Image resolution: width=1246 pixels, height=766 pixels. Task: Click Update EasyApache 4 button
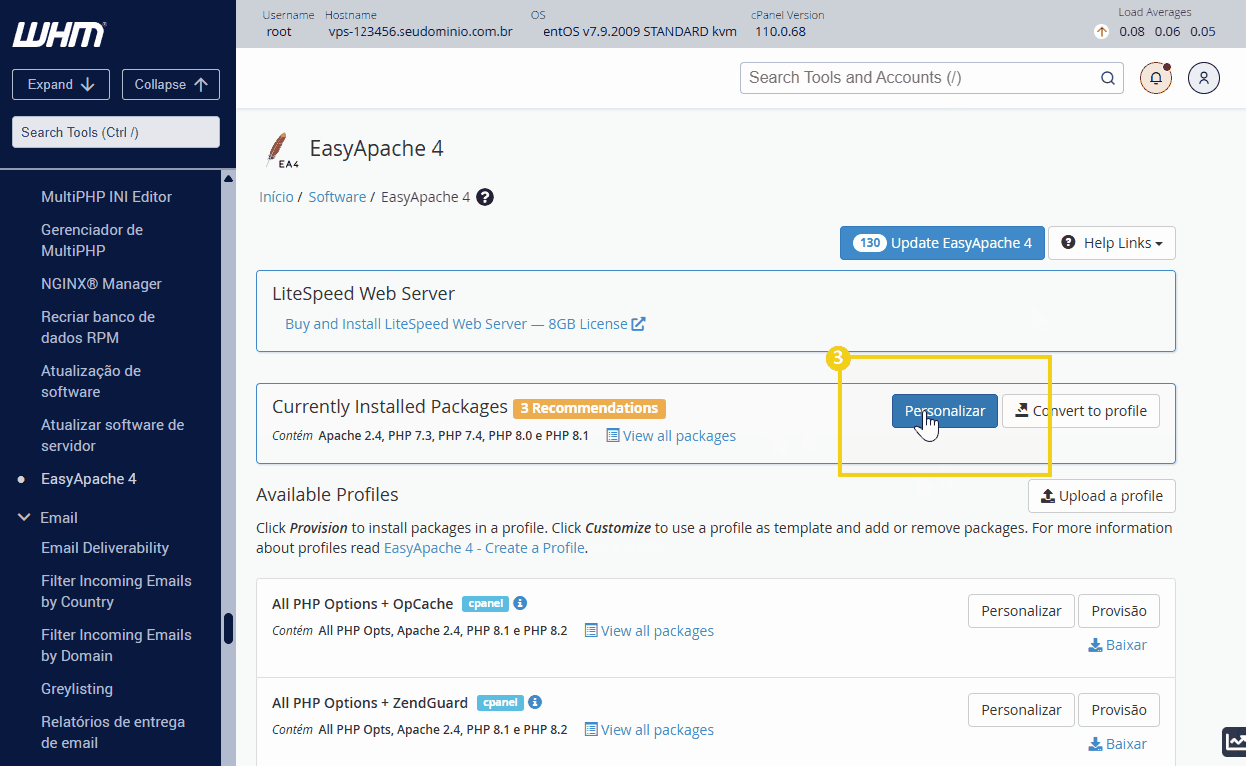point(942,243)
